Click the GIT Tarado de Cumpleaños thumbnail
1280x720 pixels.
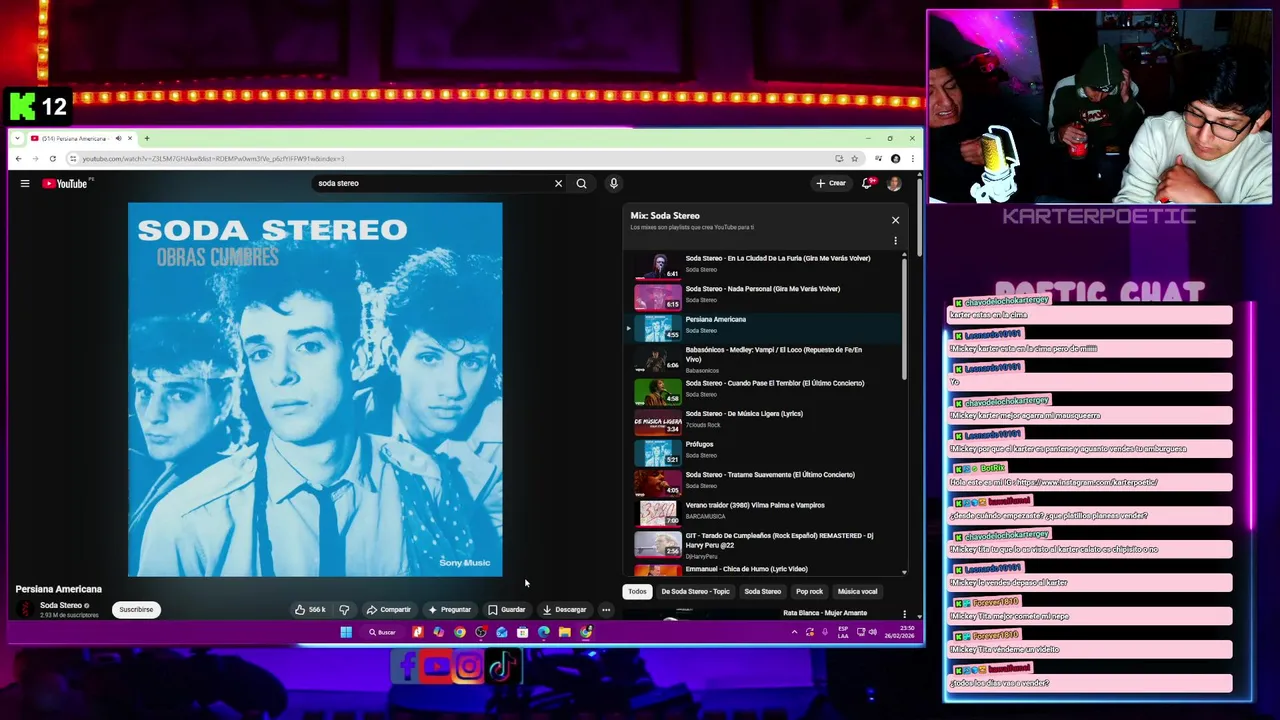point(658,544)
